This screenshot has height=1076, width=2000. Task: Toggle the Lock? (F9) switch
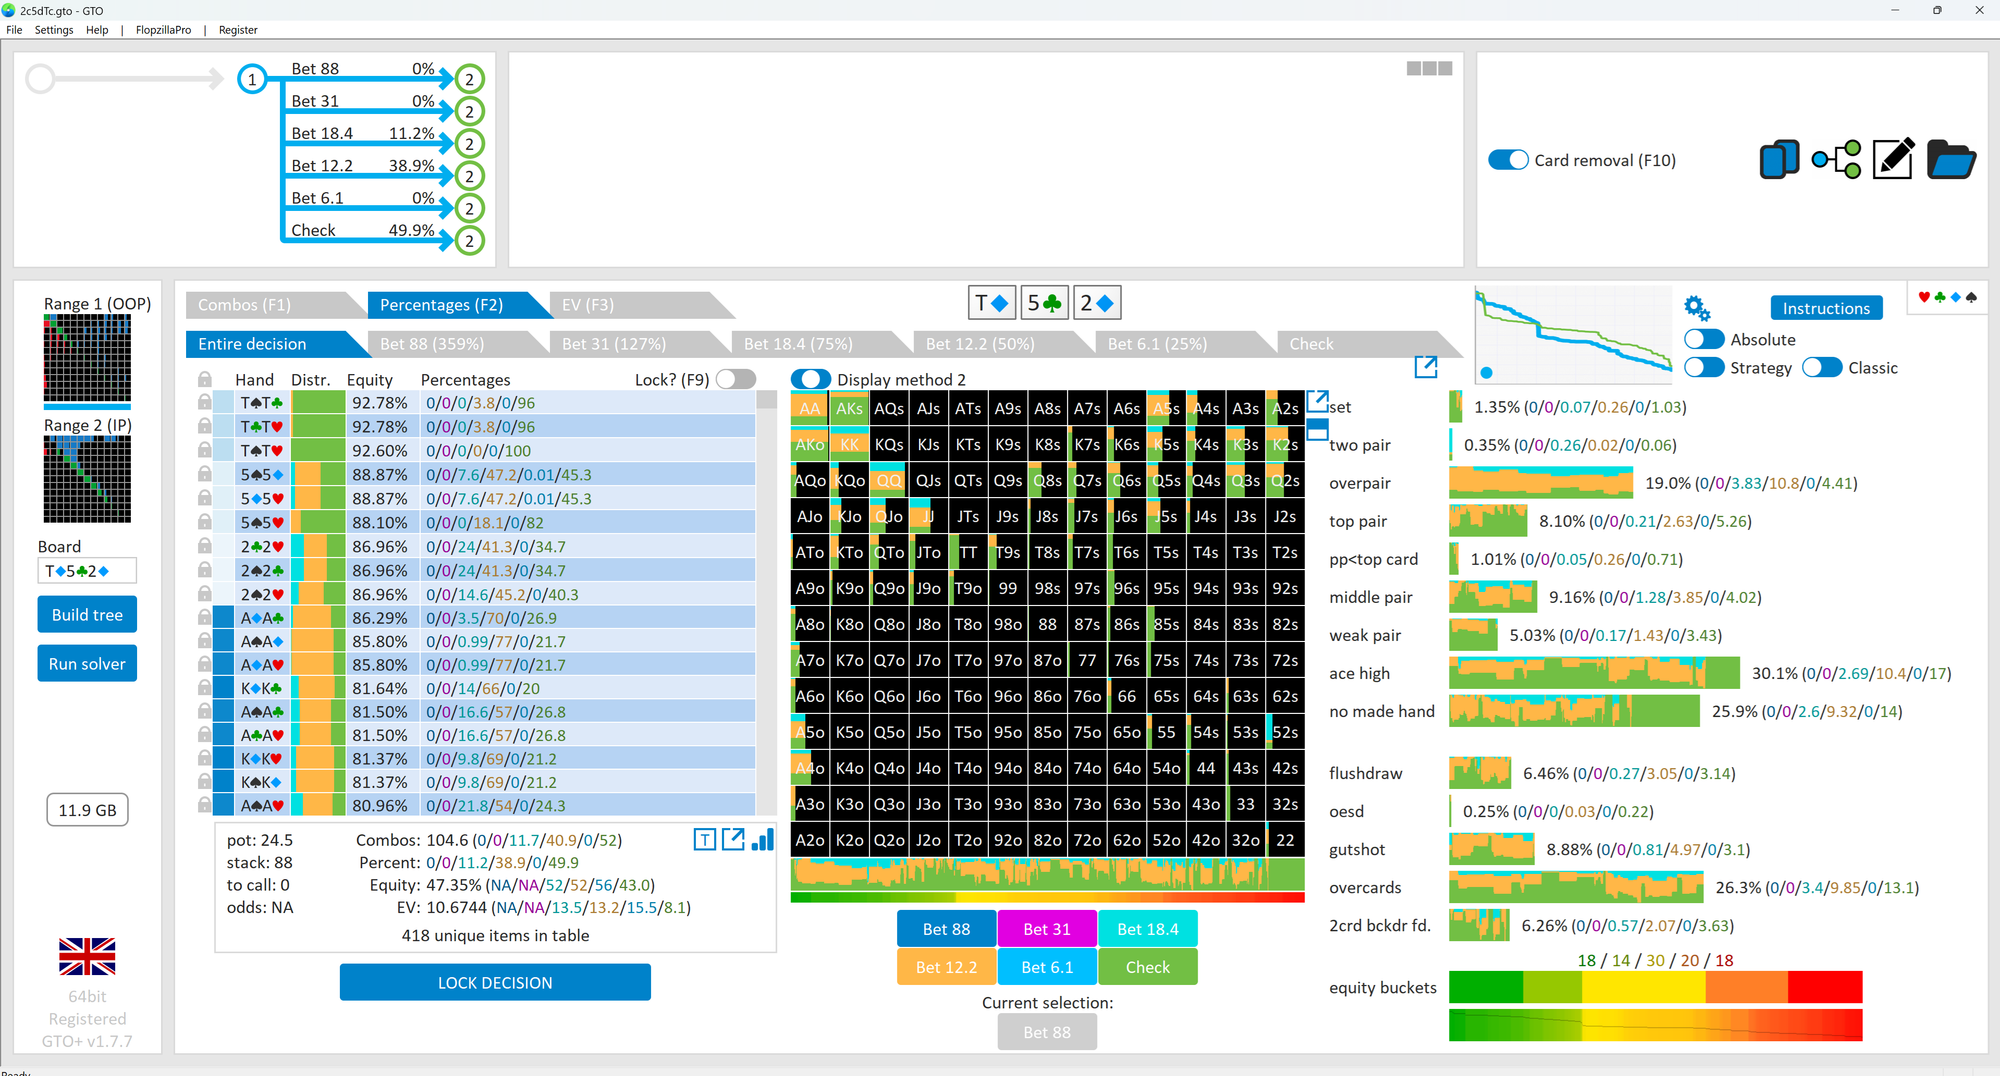[735, 379]
